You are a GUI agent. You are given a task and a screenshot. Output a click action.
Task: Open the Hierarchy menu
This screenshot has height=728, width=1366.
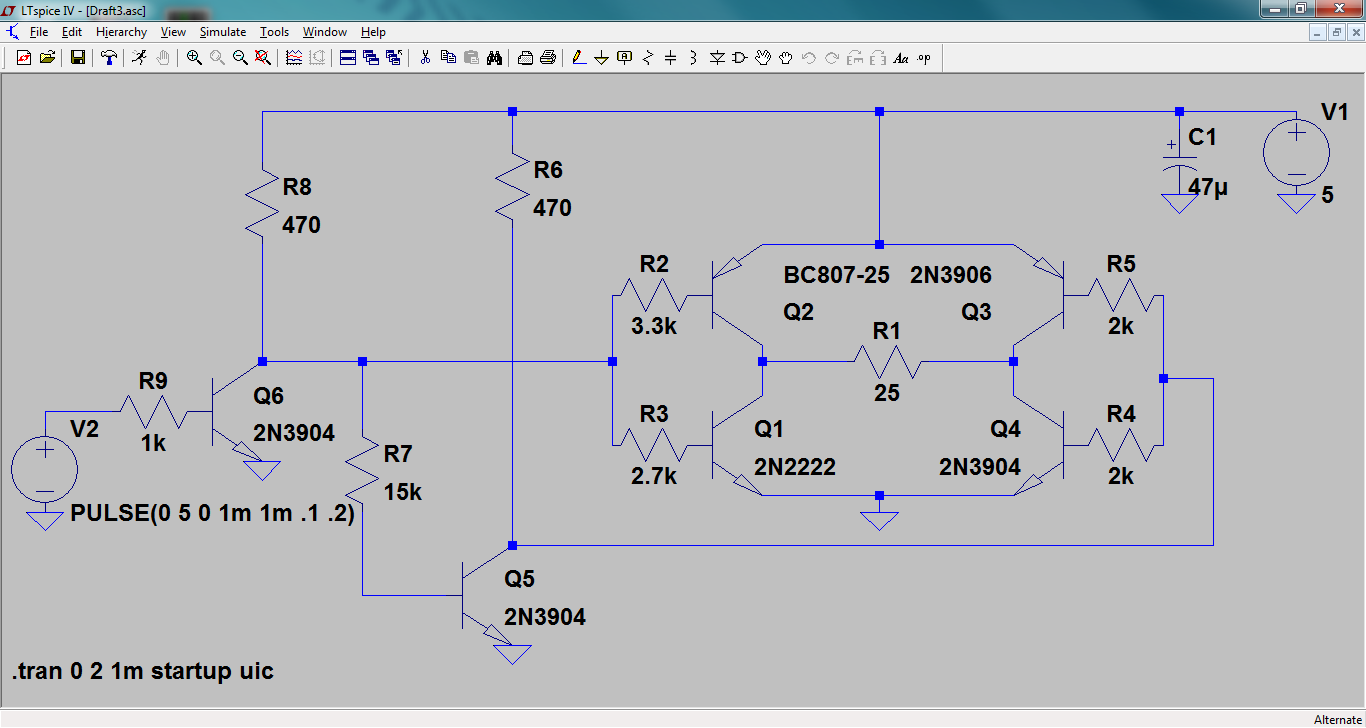coord(121,32)
